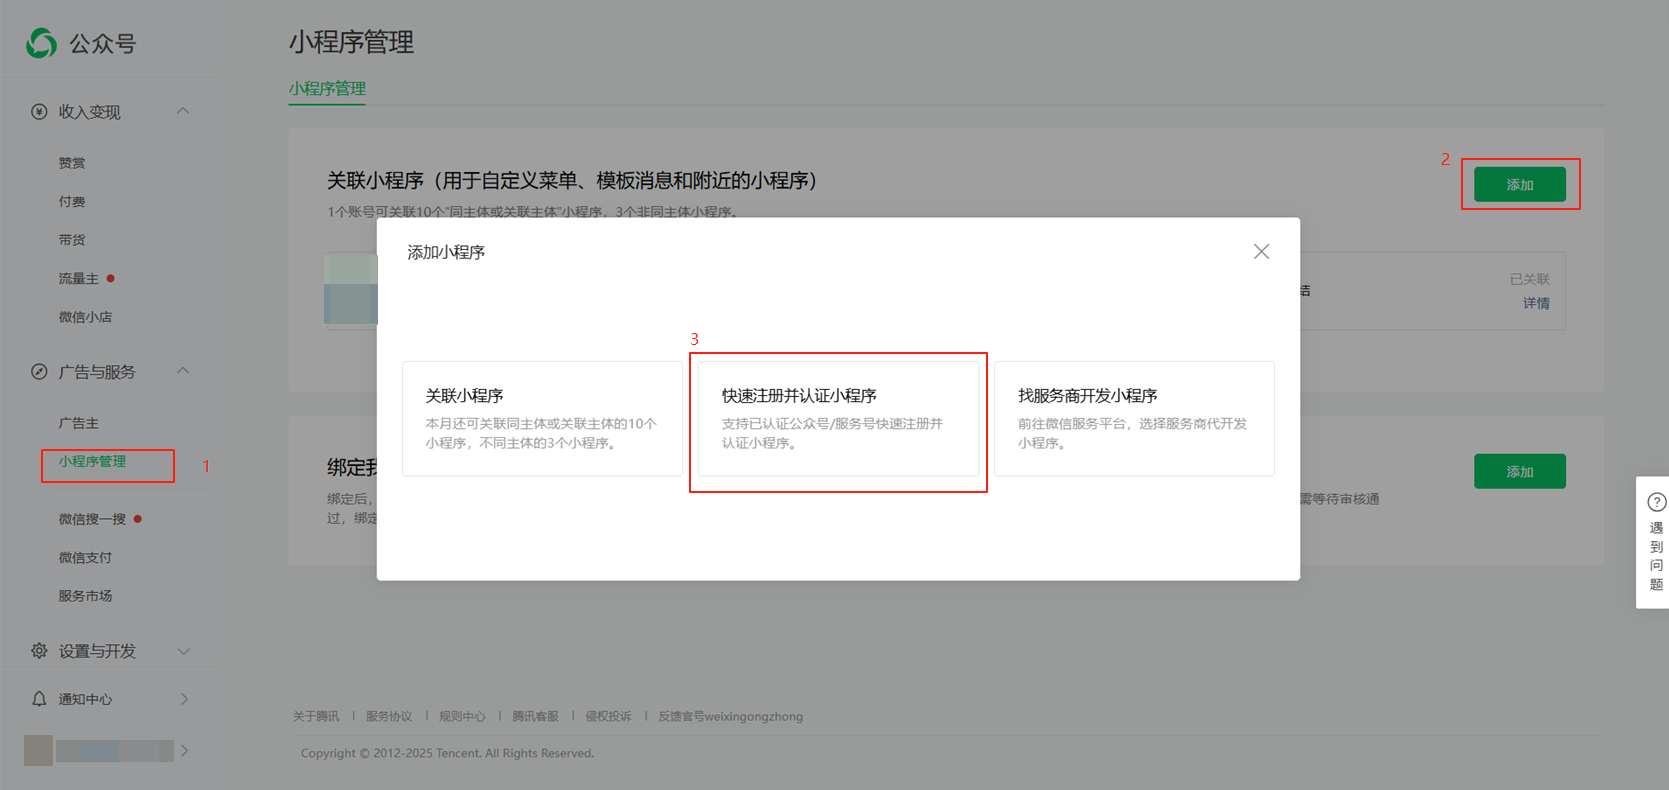This screenshot has width=1669, height=790.
Task: Open 侵权投诉 footer link
Action: point(608,716)
